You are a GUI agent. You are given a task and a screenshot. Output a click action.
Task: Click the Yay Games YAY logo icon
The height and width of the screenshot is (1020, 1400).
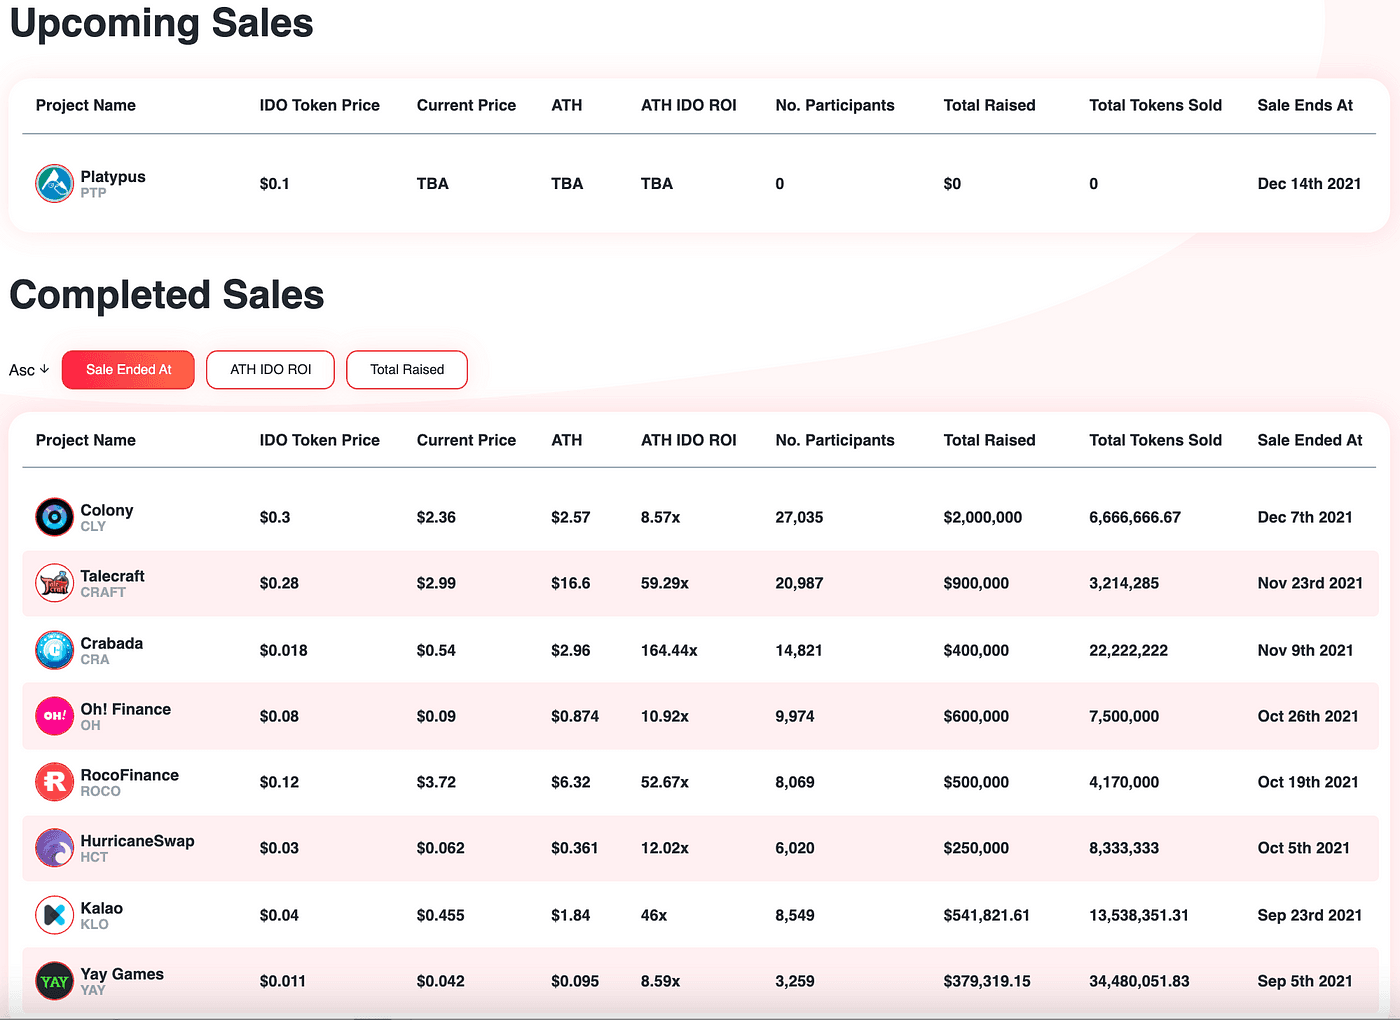pyautogui.click(x=54, y=981)
